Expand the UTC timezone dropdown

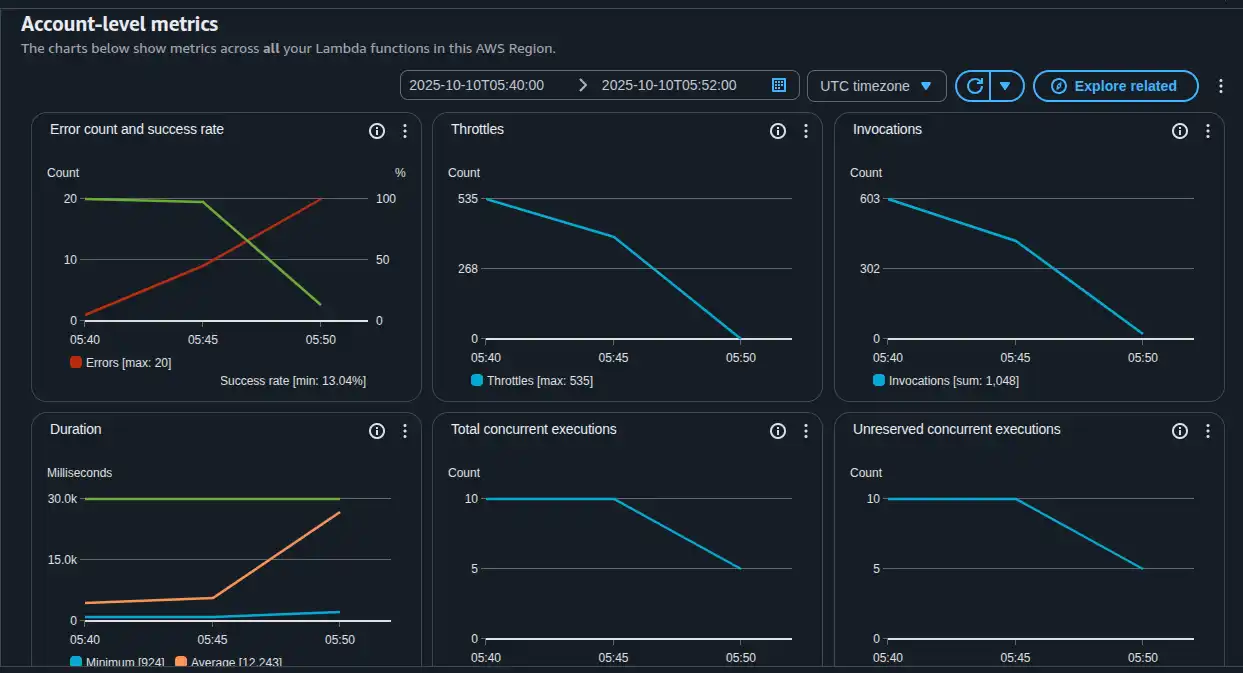click(876, 86)
